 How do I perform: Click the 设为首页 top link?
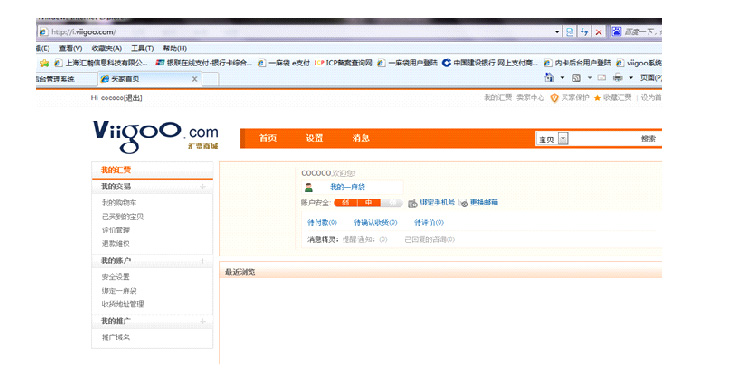tap(651, 98)
